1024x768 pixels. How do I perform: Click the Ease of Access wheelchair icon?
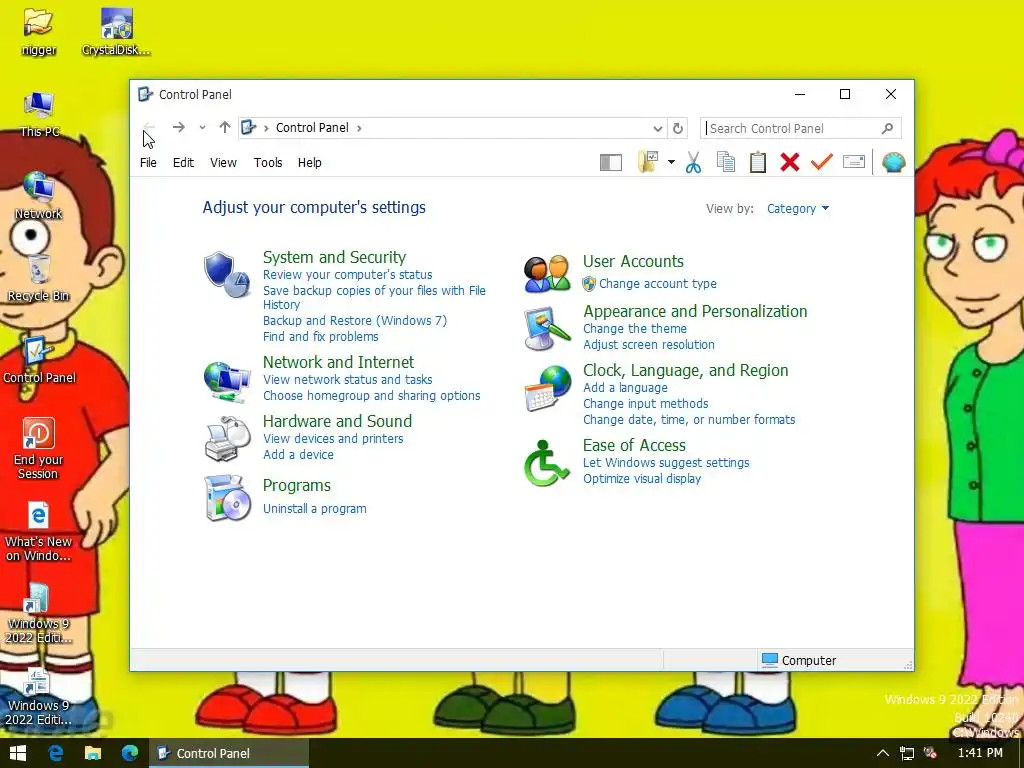coord(546,463)
